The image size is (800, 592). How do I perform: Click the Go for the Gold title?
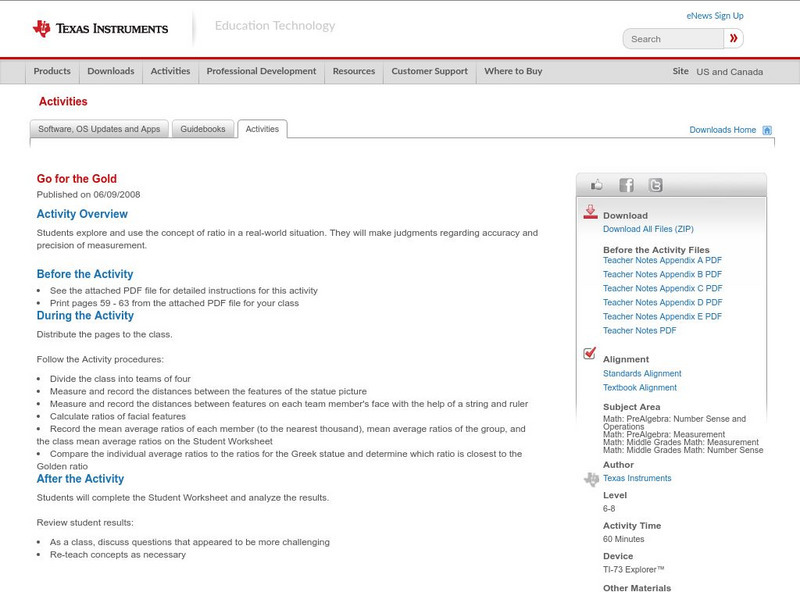(x=77, y=179)
